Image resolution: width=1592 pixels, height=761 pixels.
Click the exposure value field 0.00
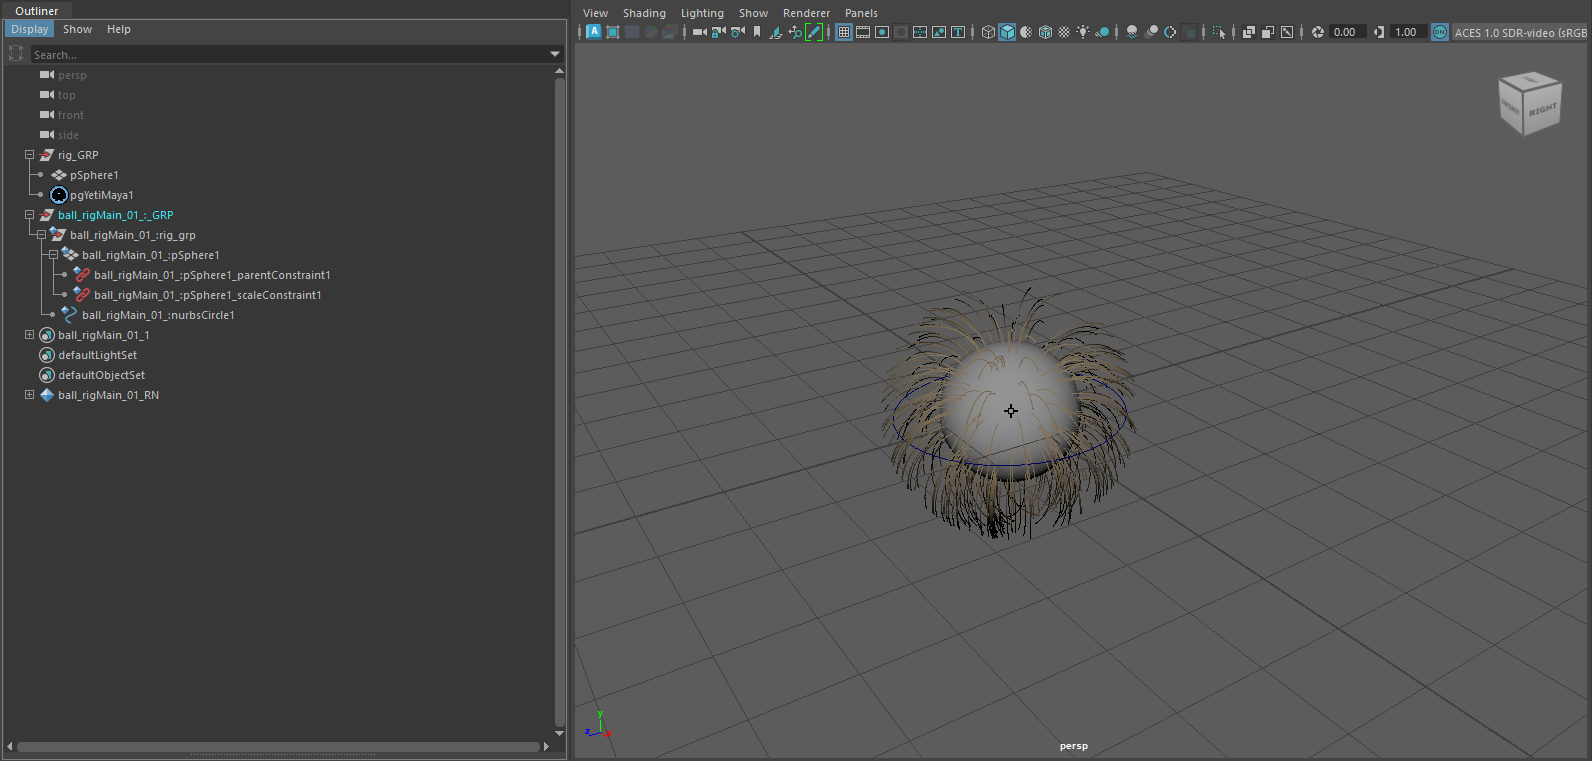tap(1347, 32)
